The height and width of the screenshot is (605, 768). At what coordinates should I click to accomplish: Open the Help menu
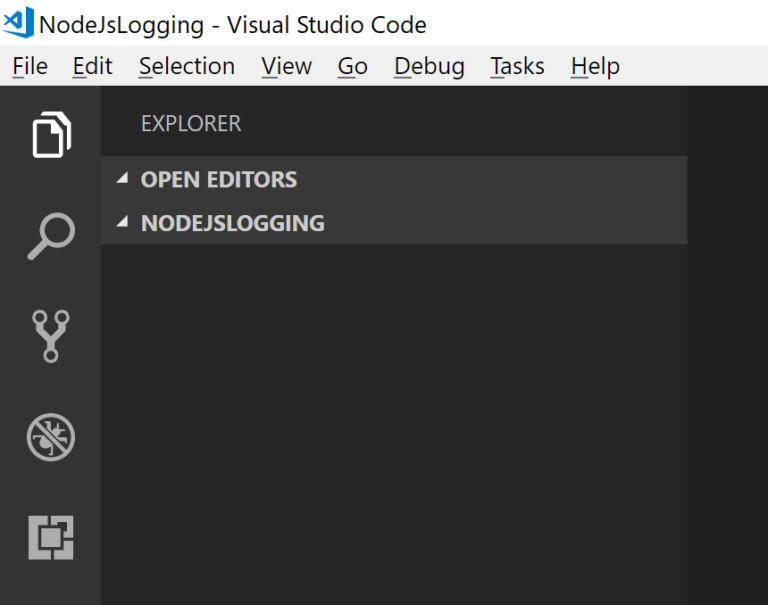[x=595, y=66]
